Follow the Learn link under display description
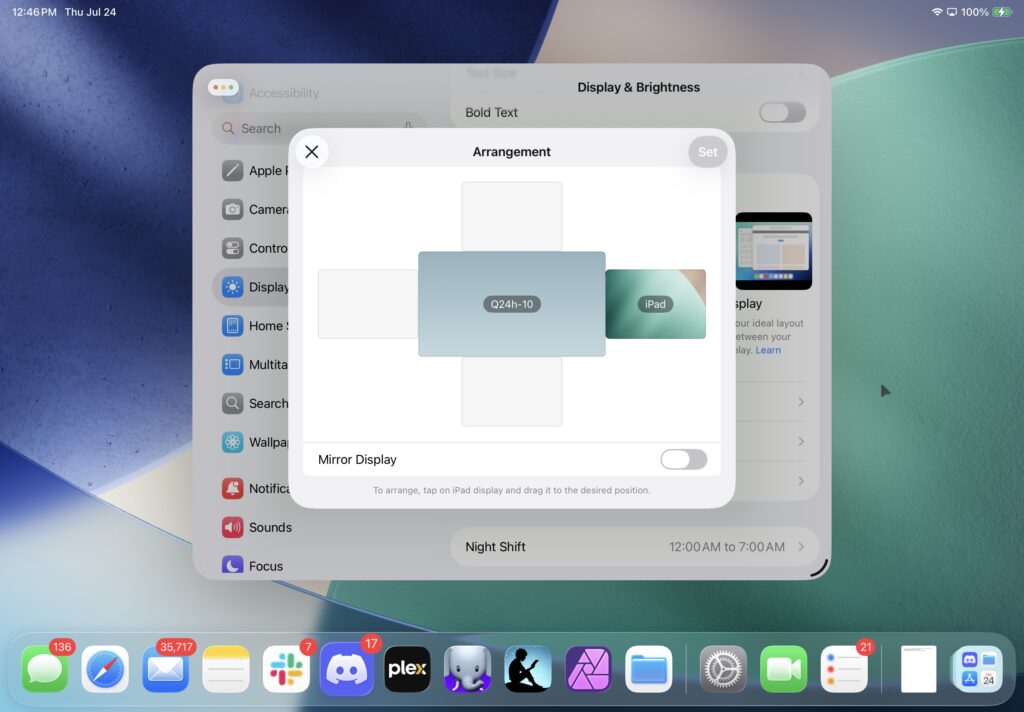 [768, 350]
